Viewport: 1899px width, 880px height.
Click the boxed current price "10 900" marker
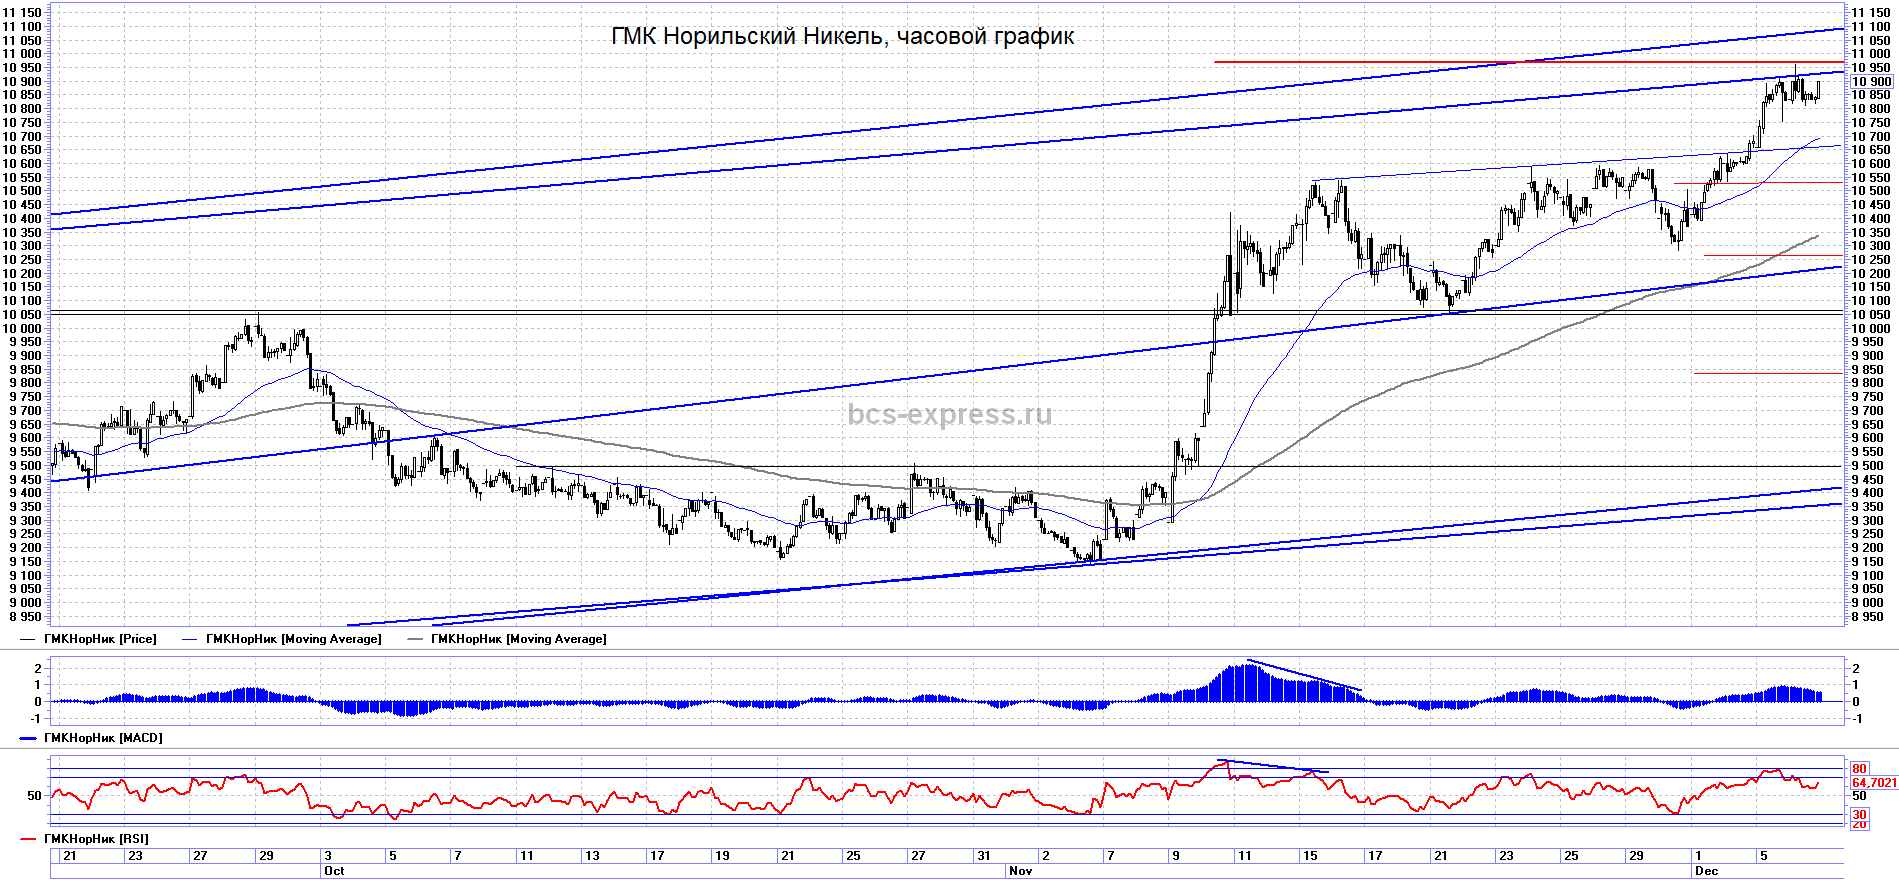1872,82
